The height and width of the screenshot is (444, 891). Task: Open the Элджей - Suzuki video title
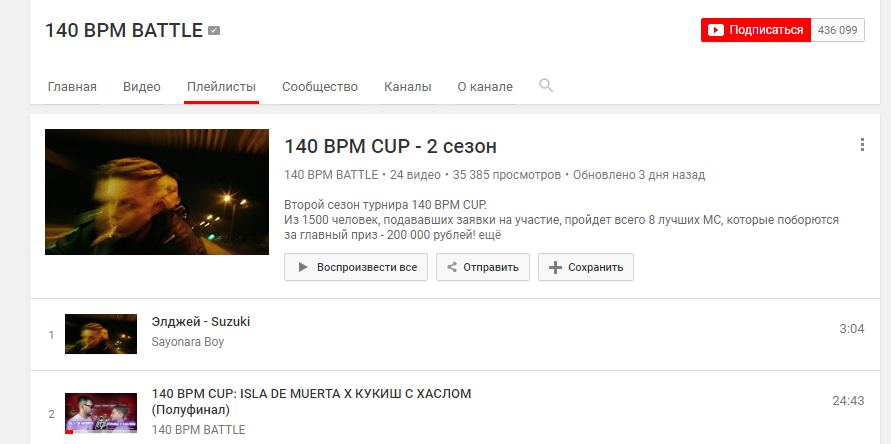[x=201, y=322]
